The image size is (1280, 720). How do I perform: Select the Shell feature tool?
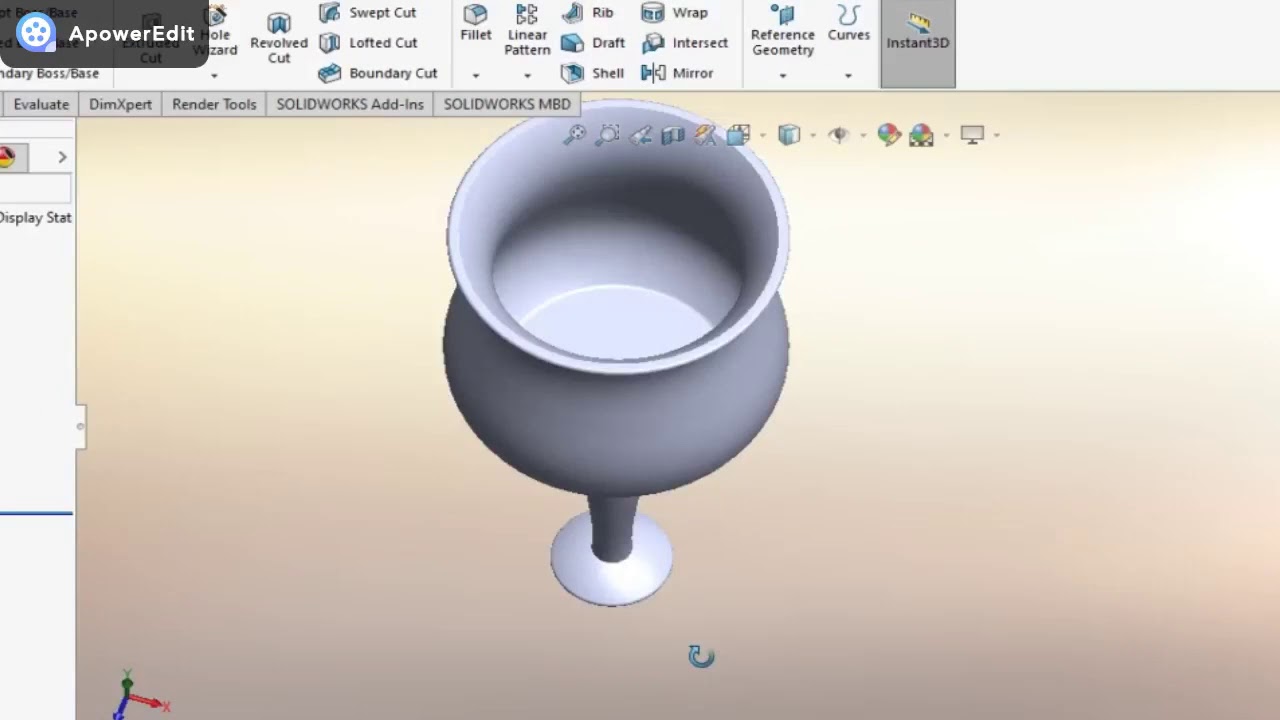592,73
